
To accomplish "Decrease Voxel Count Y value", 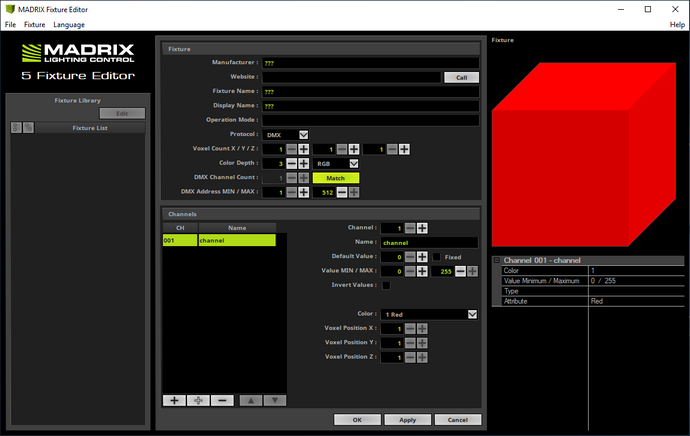I will pos(342,149).
